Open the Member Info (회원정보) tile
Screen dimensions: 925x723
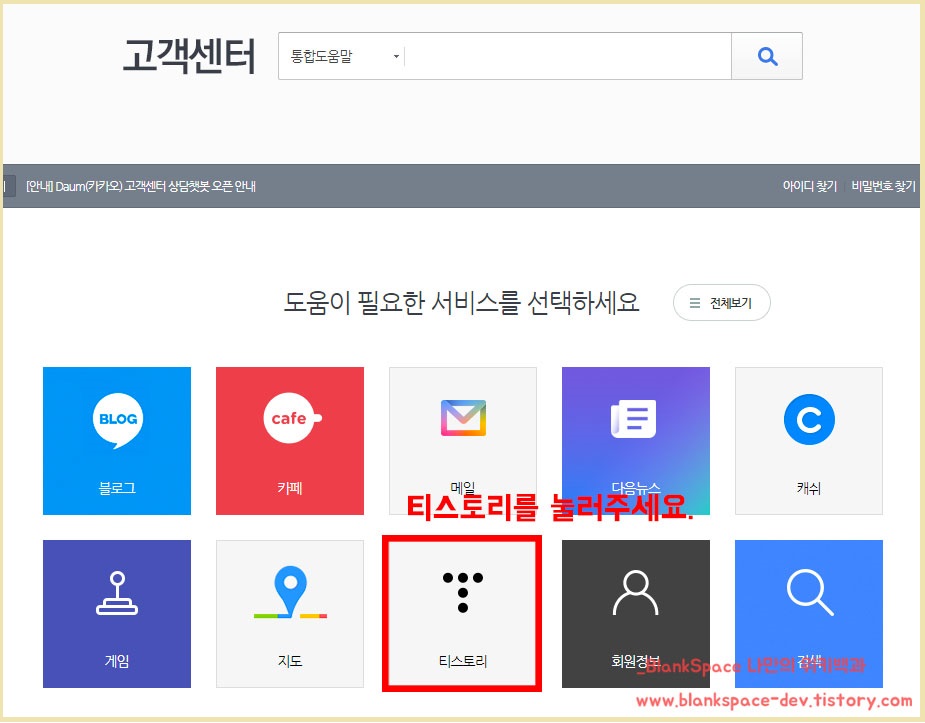click(x=635, y=613)
